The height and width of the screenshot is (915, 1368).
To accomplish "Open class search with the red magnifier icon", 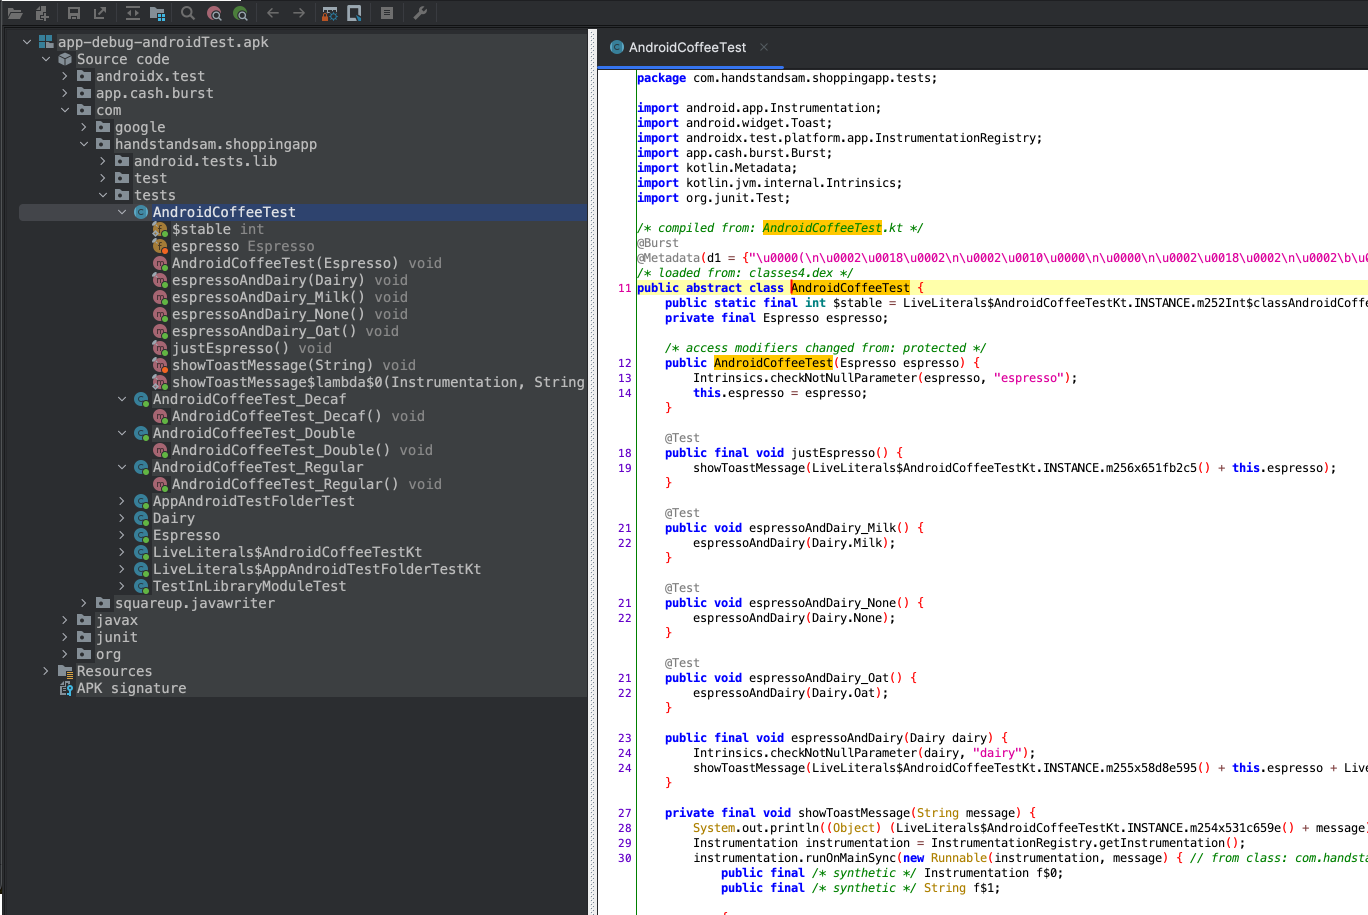I will (x=214, y=13).
